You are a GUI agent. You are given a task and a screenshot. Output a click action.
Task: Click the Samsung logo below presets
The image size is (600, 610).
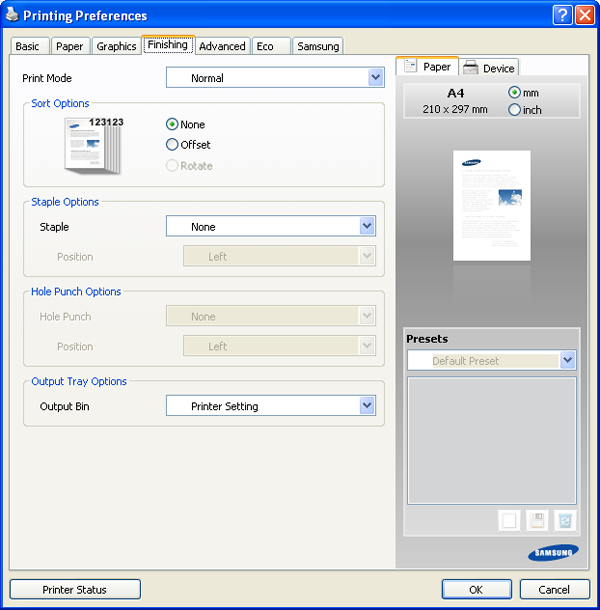tap(552, 552)
